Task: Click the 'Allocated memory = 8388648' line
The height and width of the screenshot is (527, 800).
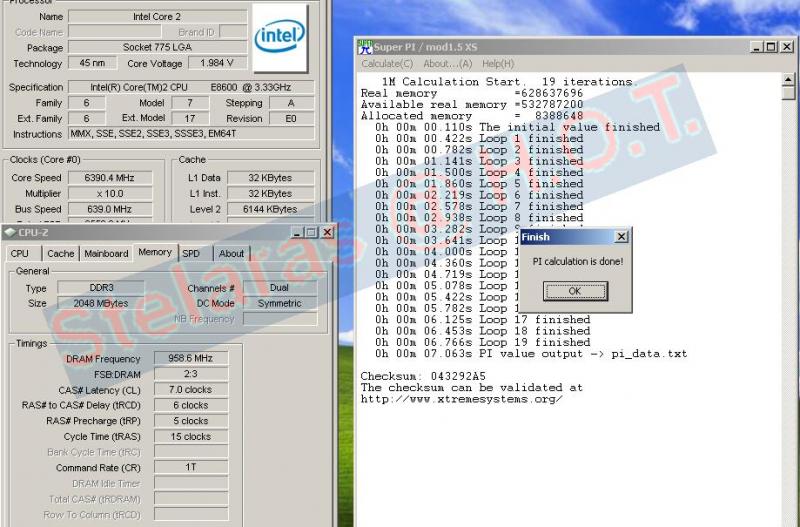Action: (472, 116)
